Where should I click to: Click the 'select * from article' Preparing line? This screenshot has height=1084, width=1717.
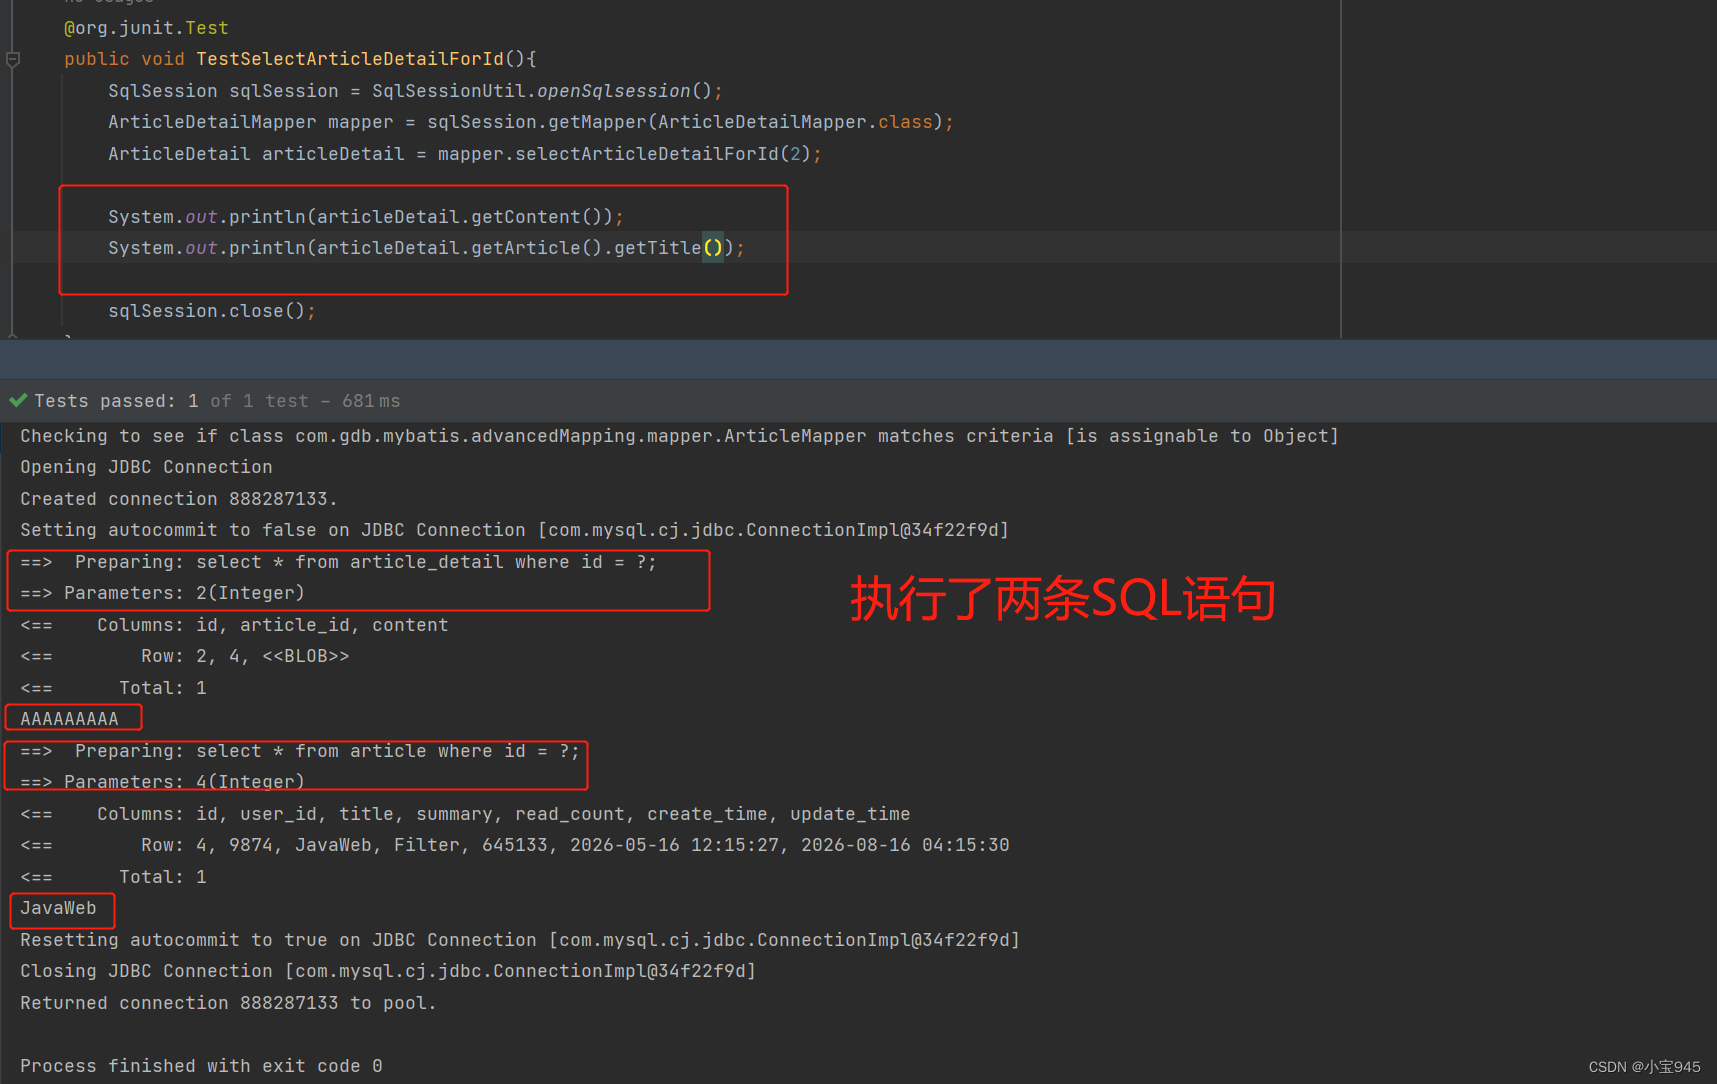[300, 751]
